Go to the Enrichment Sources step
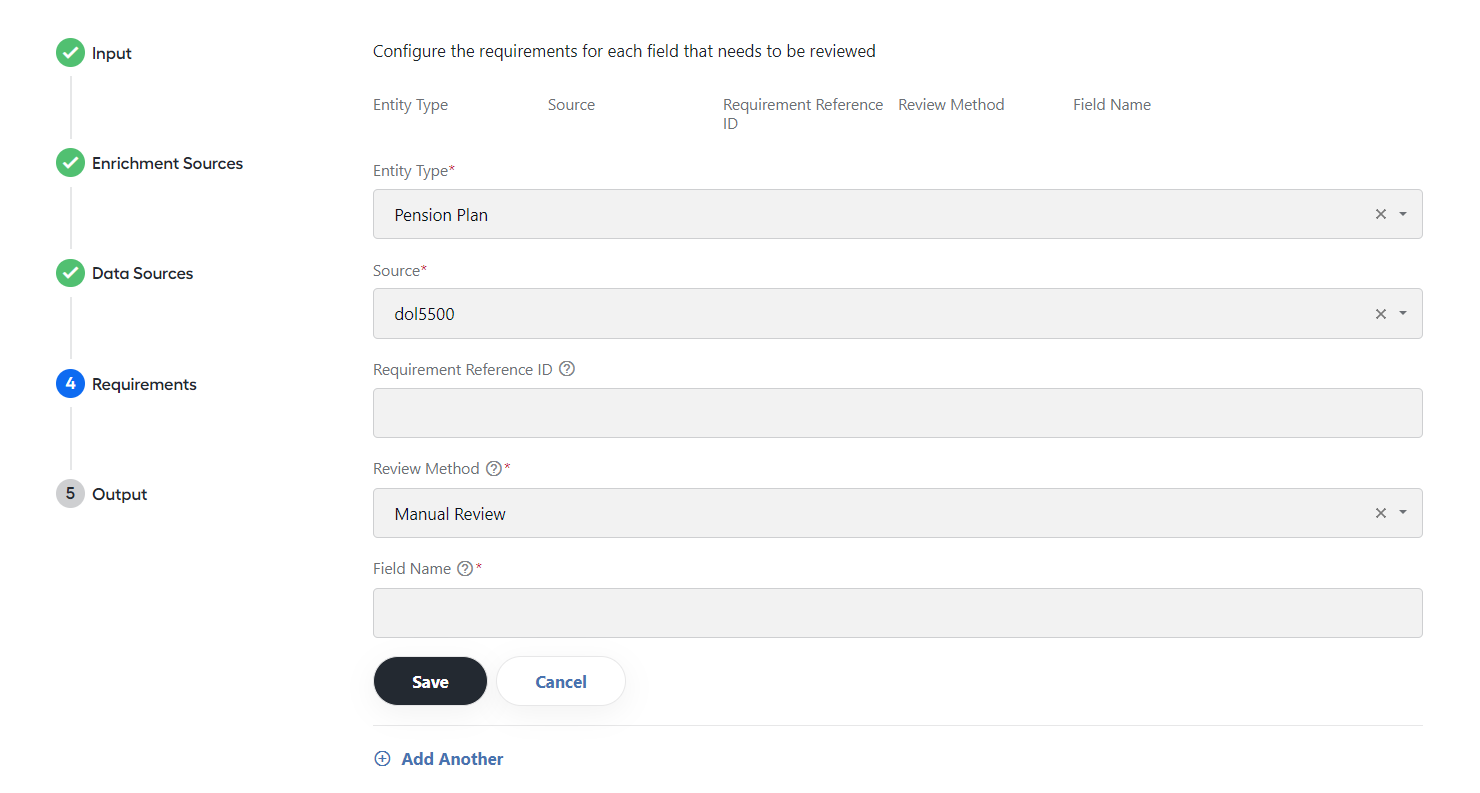The image size is (1480, 793). pos(167,163)
